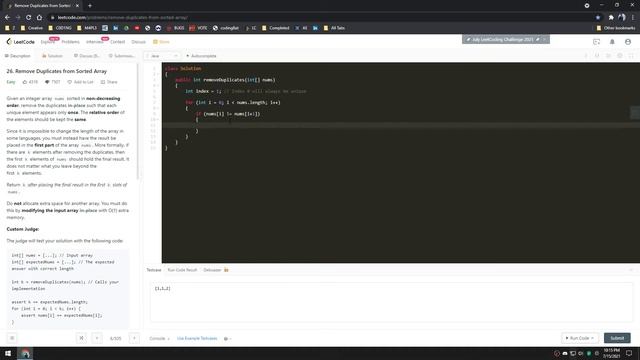Screen dimensions: 640x360
Task: Open the user profile avatar menu
Action: coord(628,42)
